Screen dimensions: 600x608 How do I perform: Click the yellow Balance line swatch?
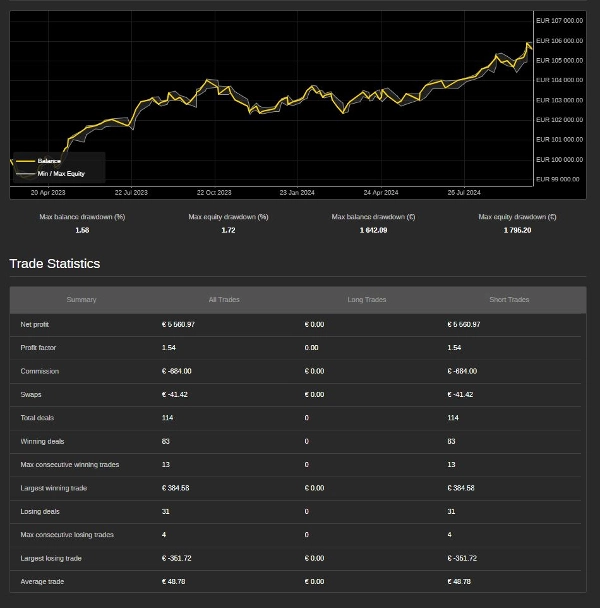coord(25,161)
